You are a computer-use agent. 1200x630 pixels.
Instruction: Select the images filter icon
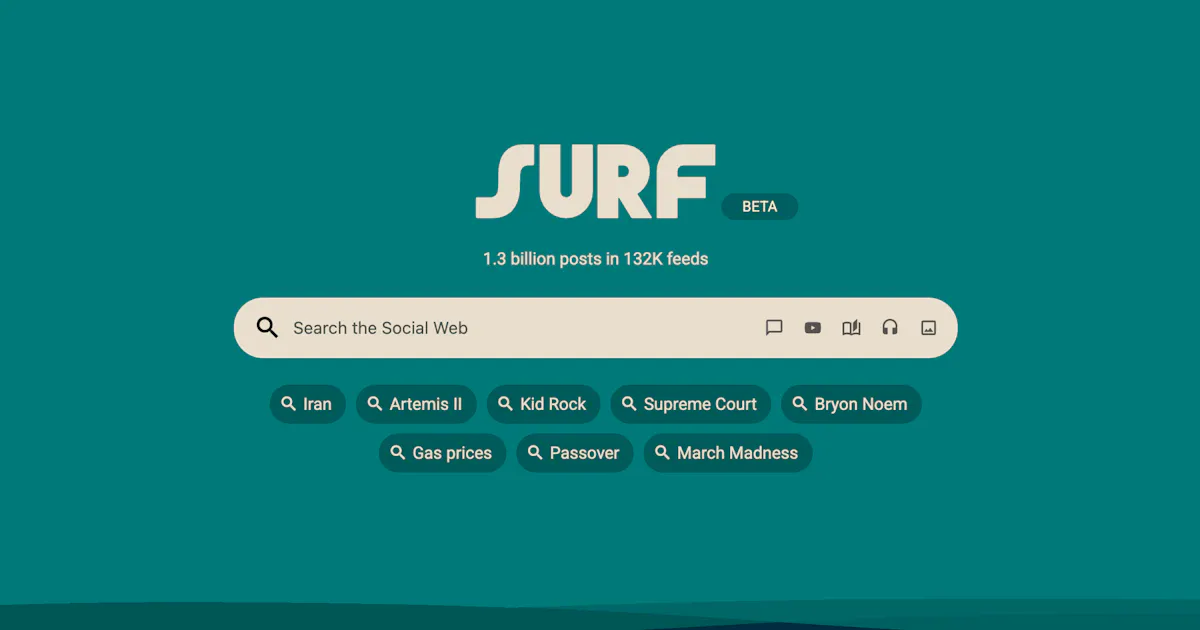coord(929,328)
